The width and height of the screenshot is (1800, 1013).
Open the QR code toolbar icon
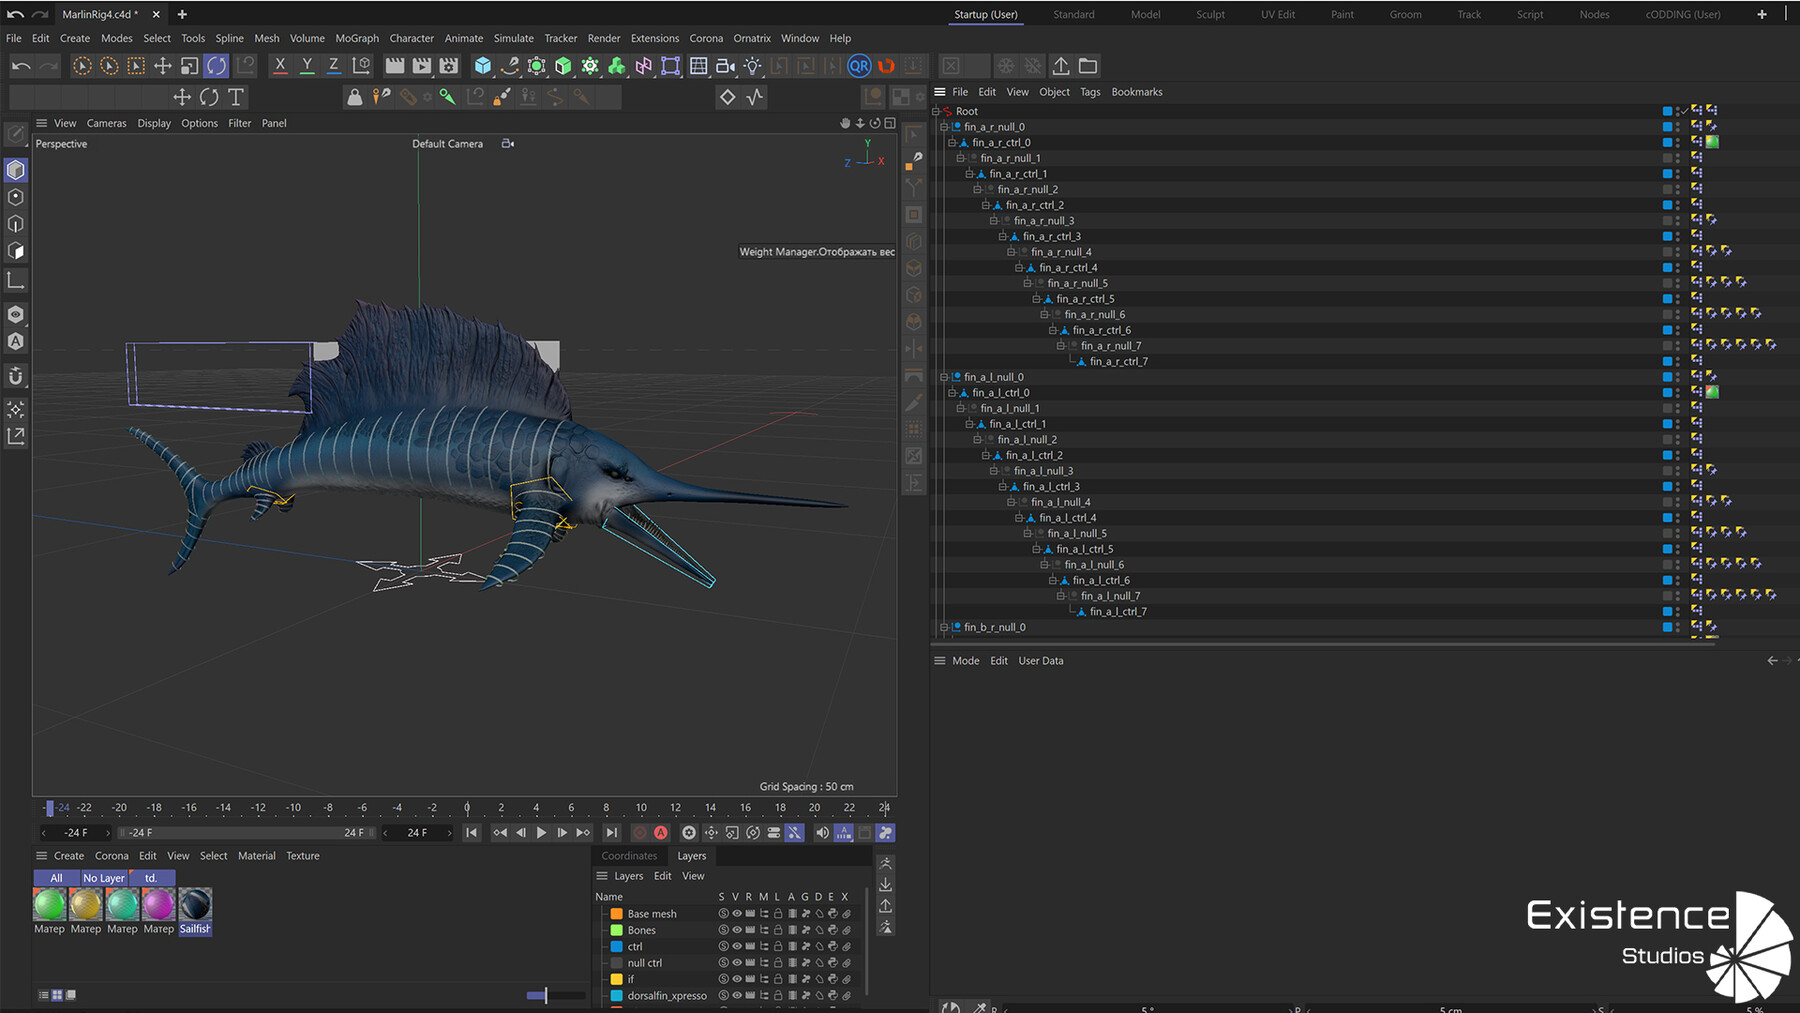click(859, 66)
